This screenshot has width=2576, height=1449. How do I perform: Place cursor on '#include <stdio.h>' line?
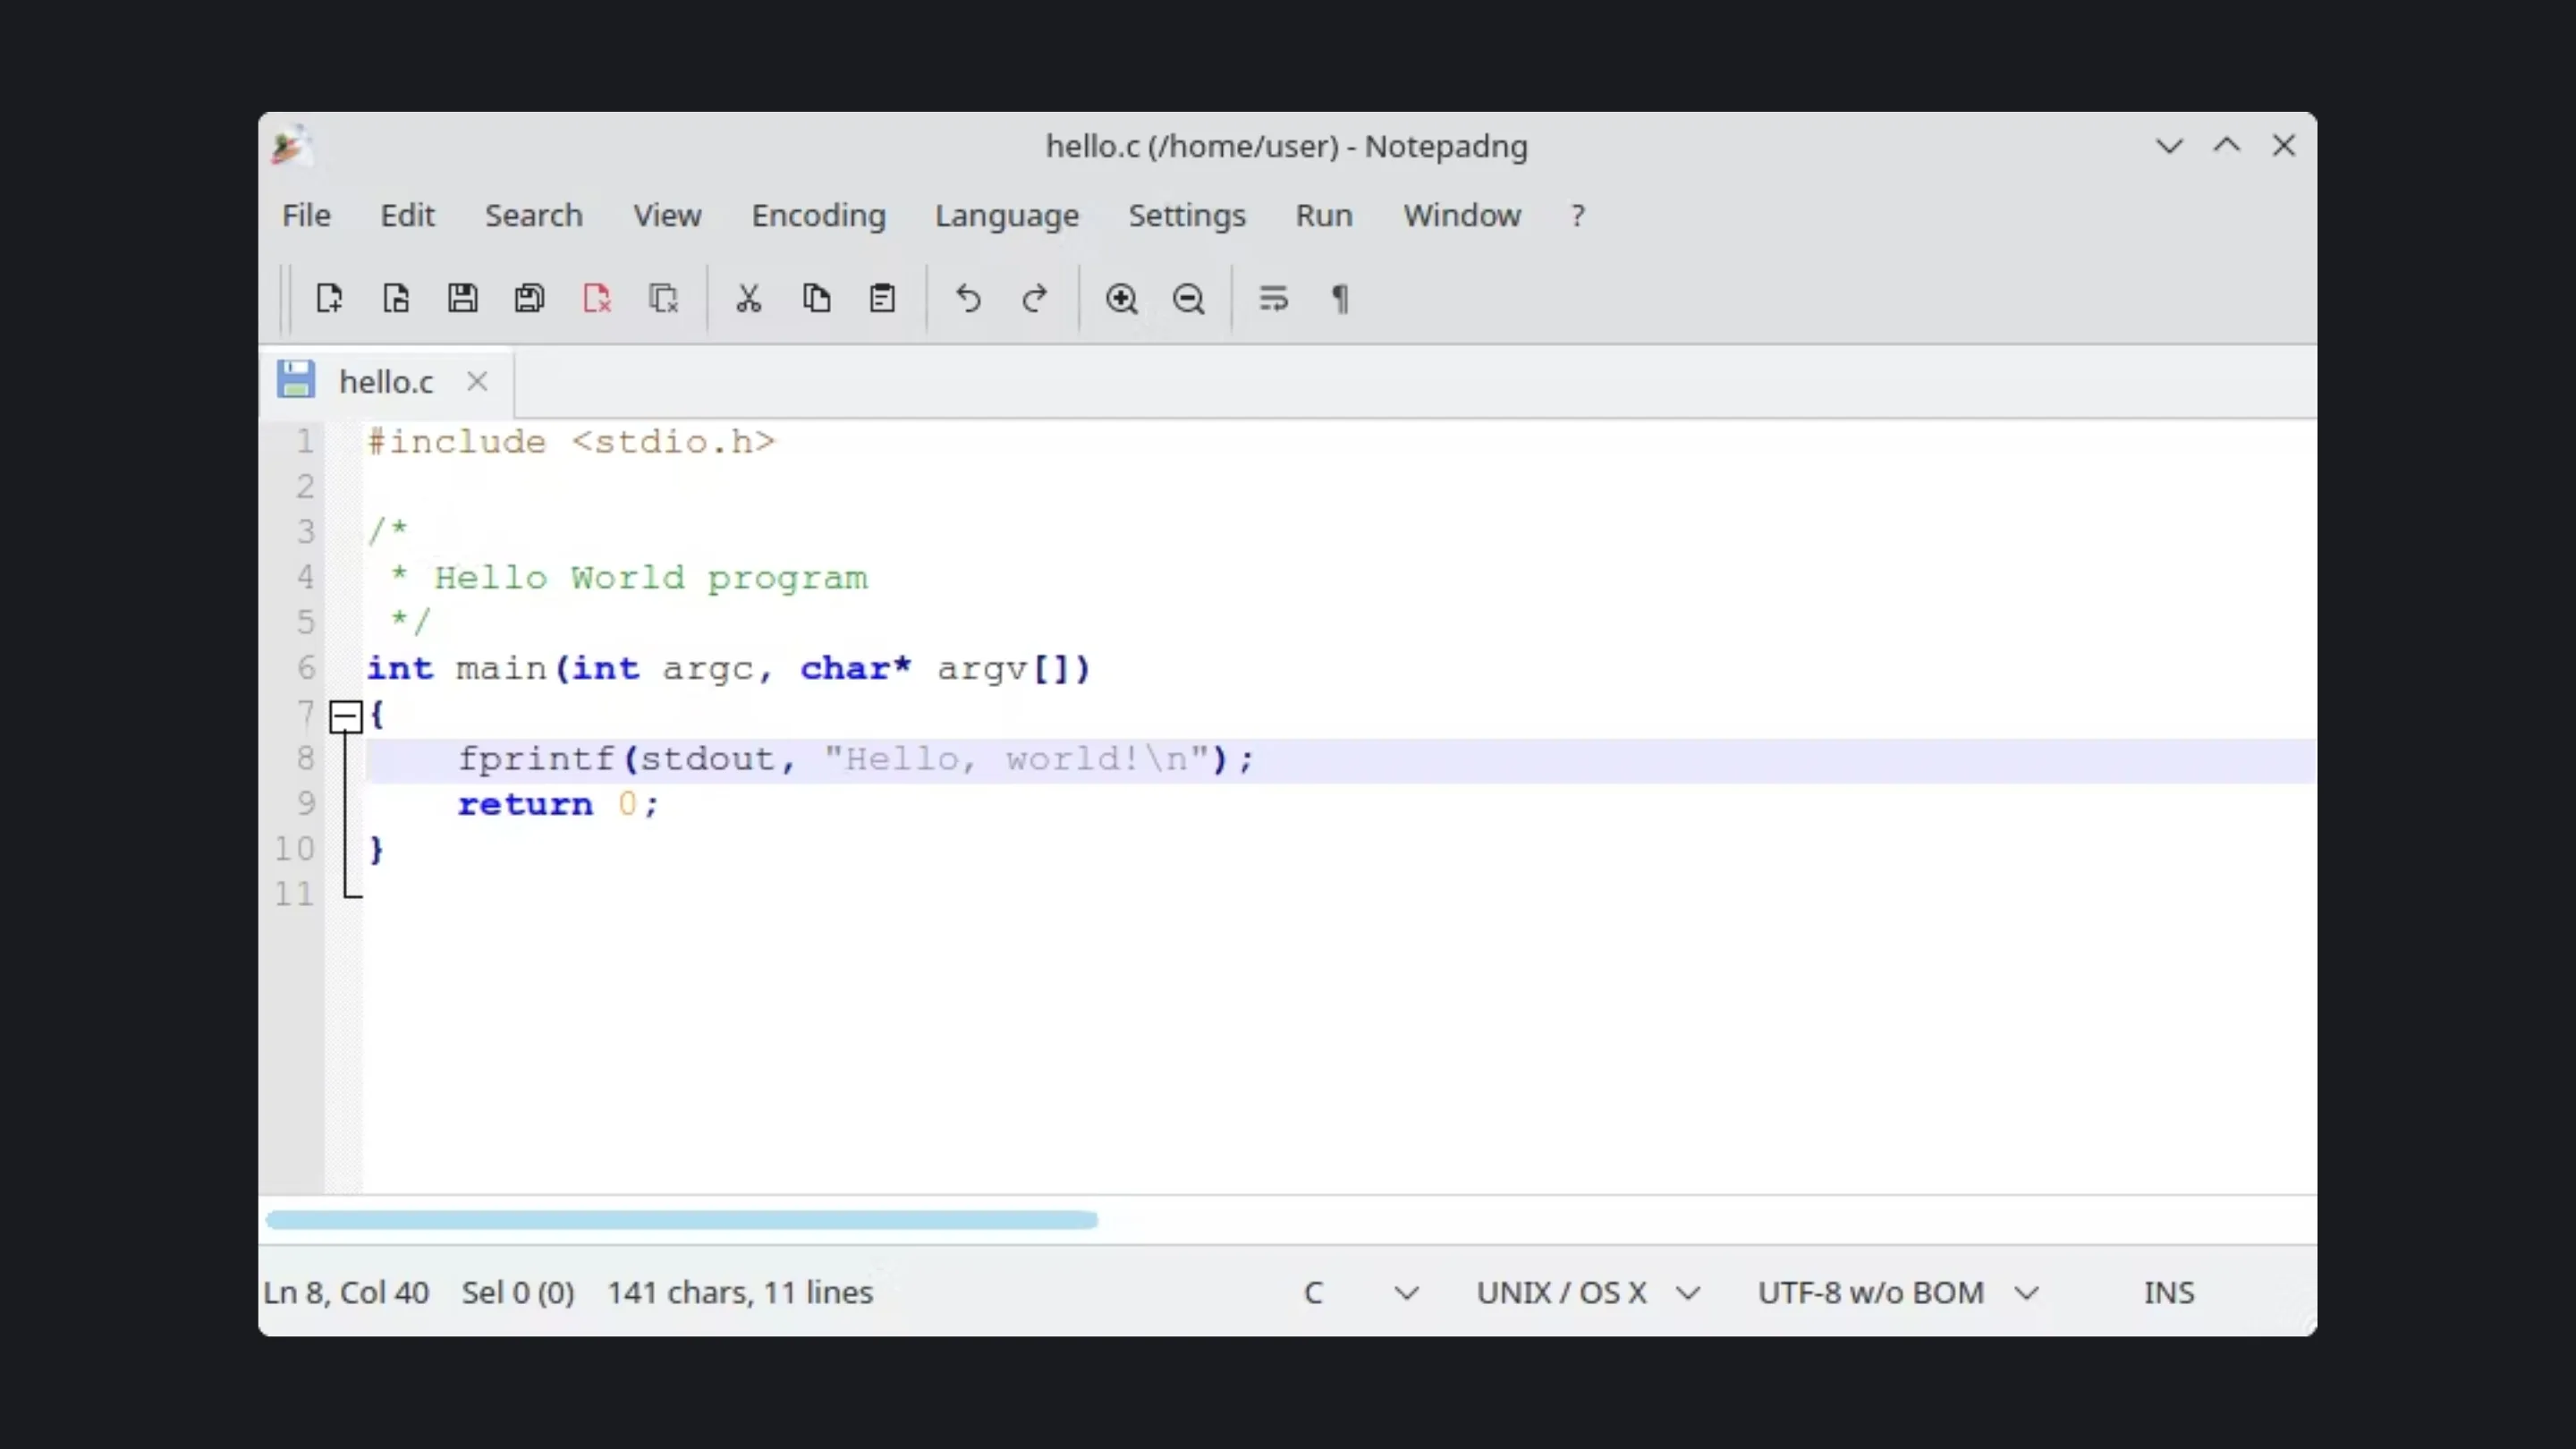571,441
